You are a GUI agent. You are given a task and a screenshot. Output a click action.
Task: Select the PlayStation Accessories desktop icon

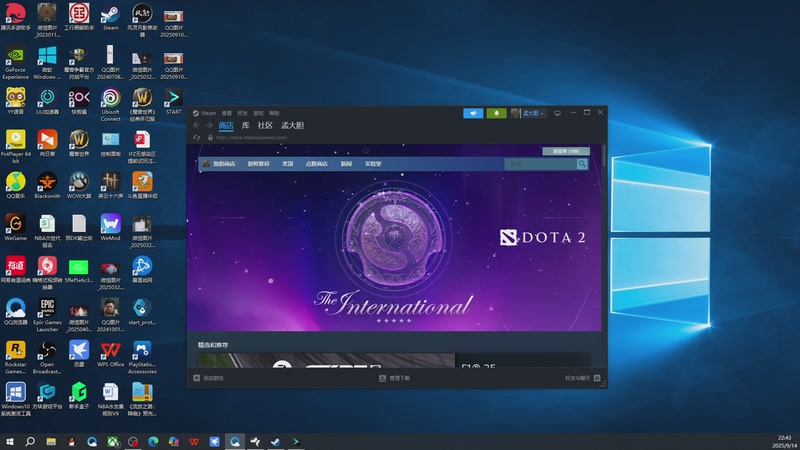pyautogui.click(x=142, y=357)
